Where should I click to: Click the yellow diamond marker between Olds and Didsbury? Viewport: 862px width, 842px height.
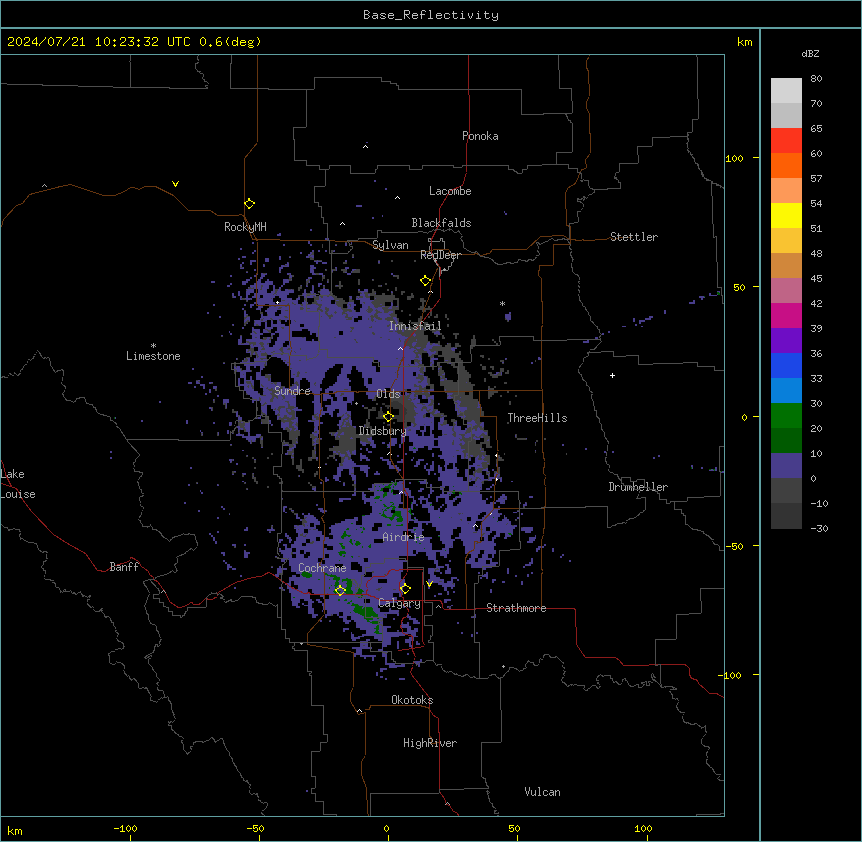(388, 417)
